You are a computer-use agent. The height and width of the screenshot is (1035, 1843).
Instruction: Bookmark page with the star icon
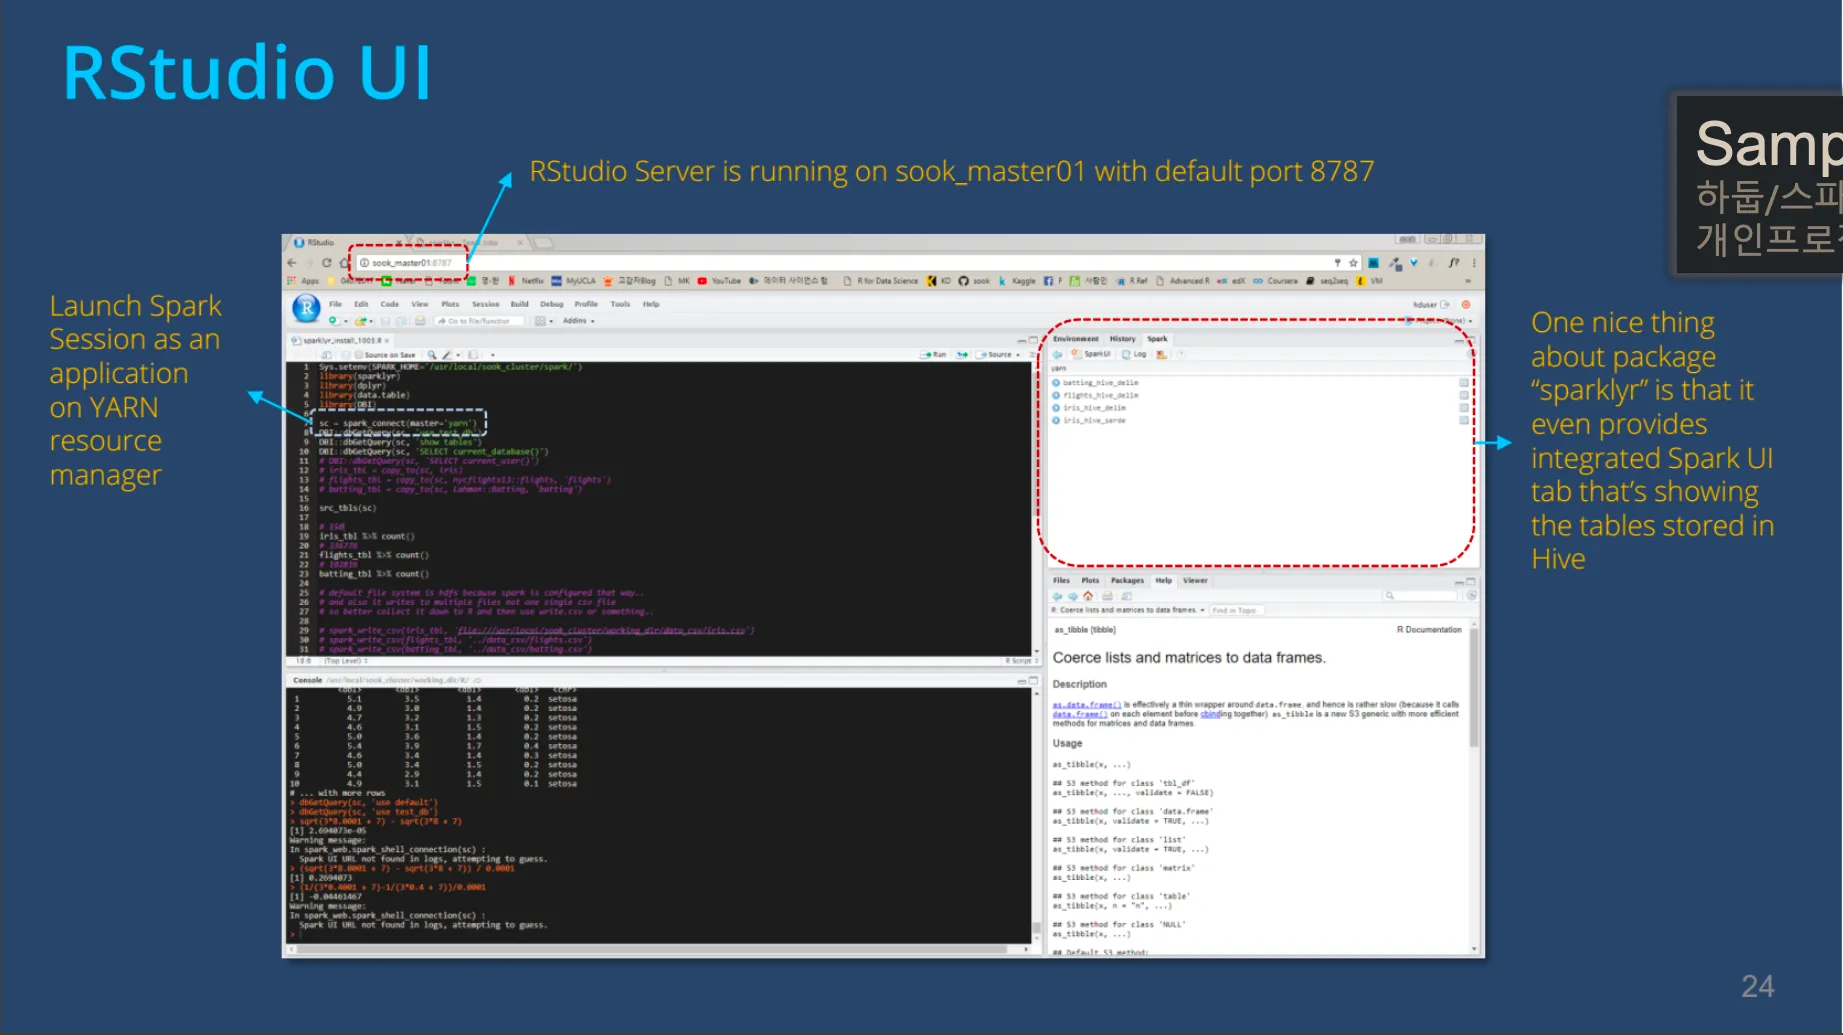tap(1353, 263)
